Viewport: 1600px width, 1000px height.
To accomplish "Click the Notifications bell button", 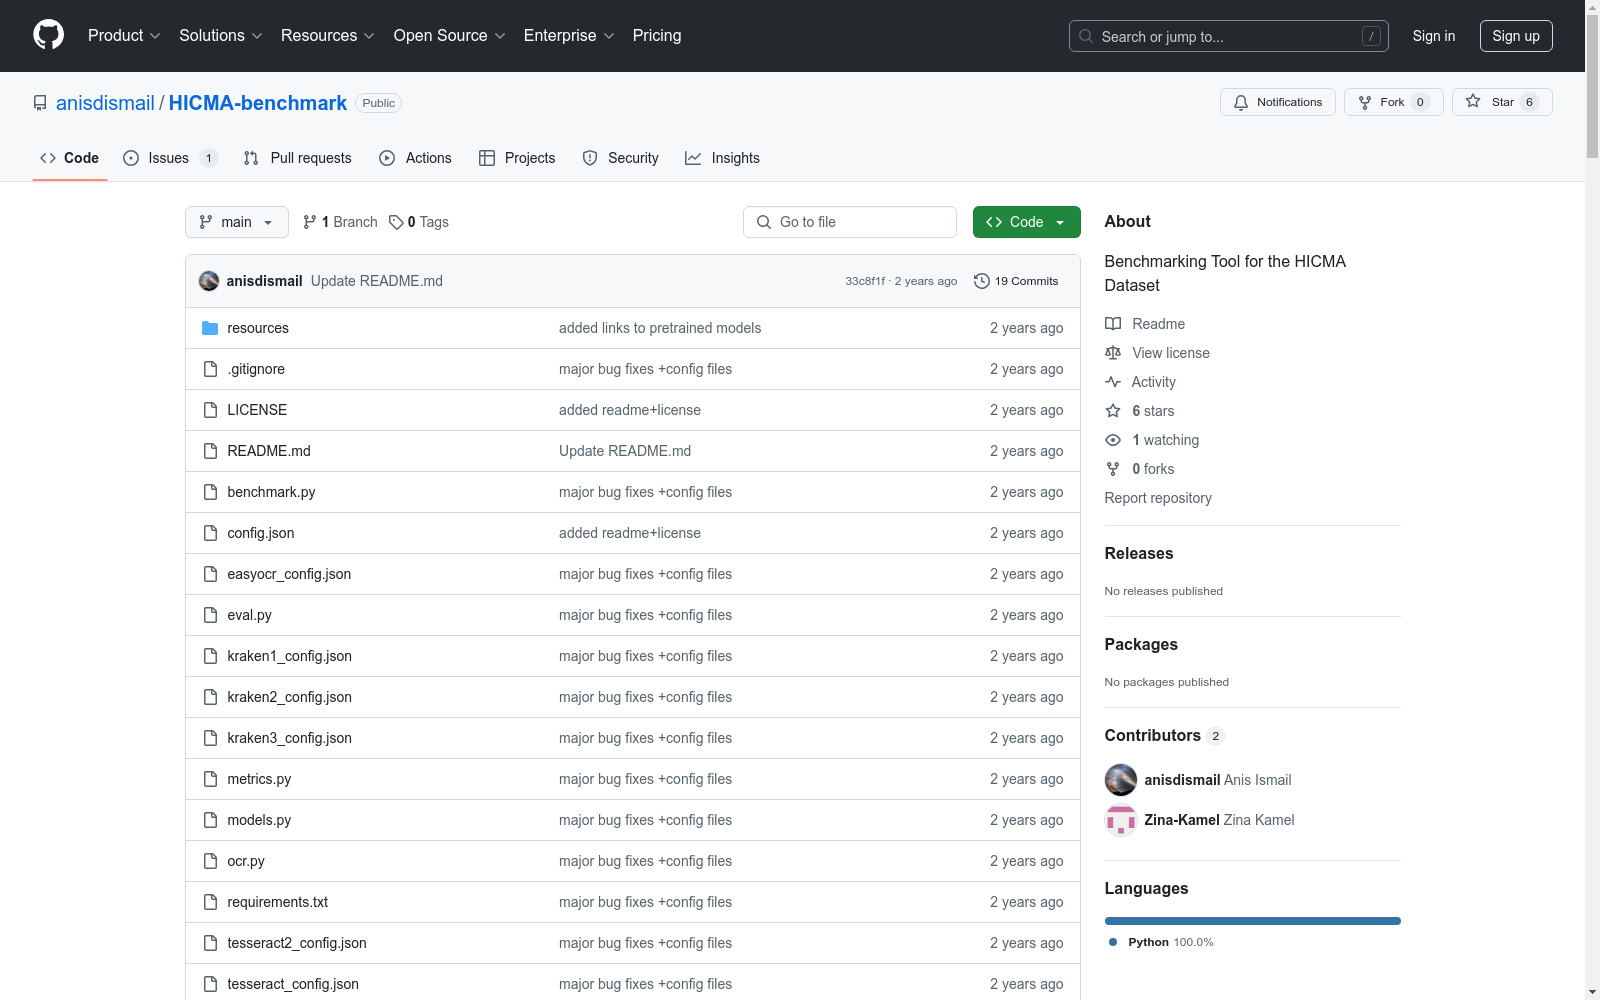I will coord(1277,102).
